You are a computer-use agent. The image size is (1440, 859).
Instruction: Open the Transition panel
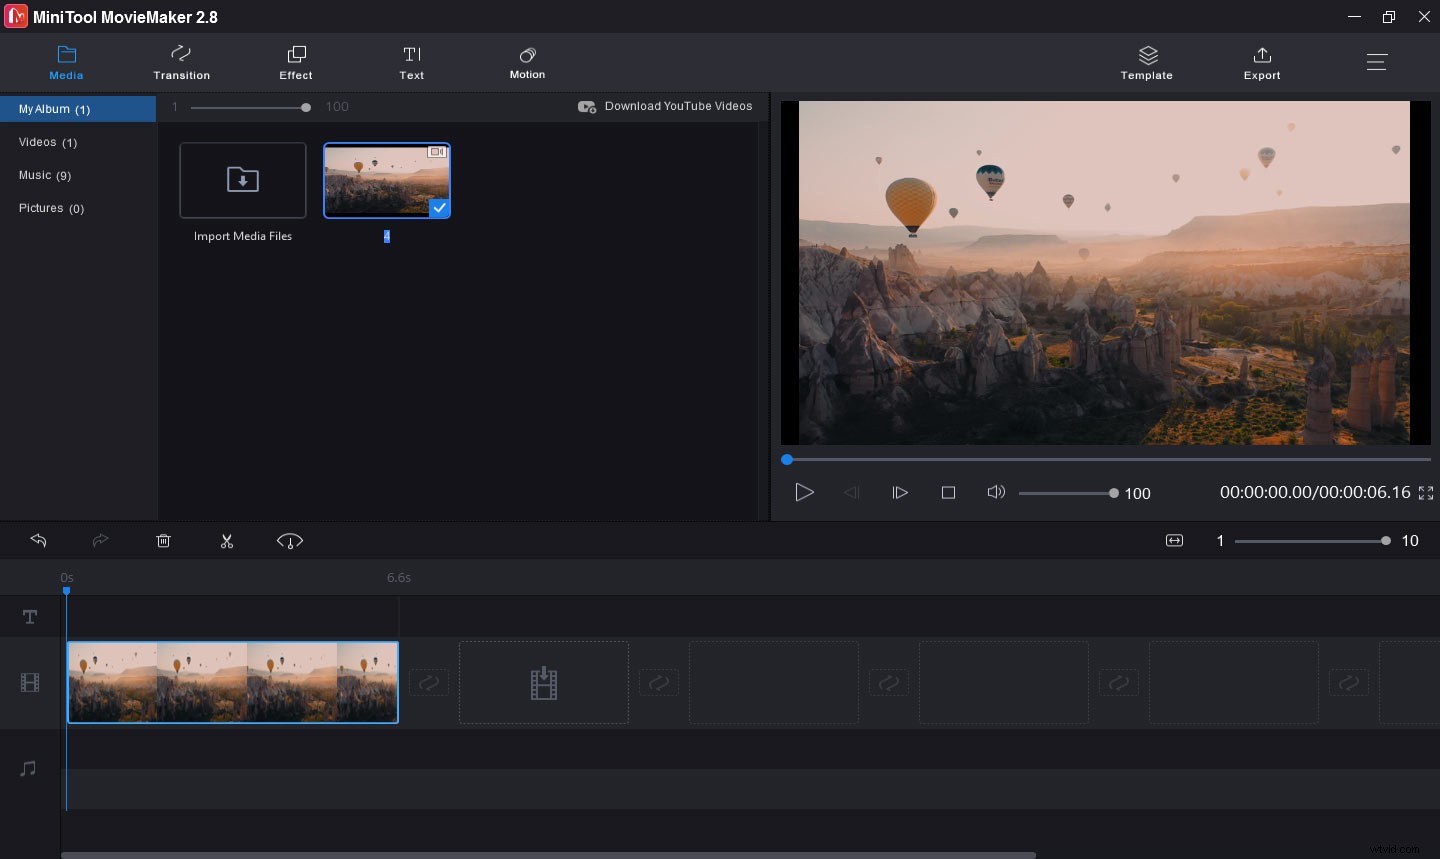(181, 62)
